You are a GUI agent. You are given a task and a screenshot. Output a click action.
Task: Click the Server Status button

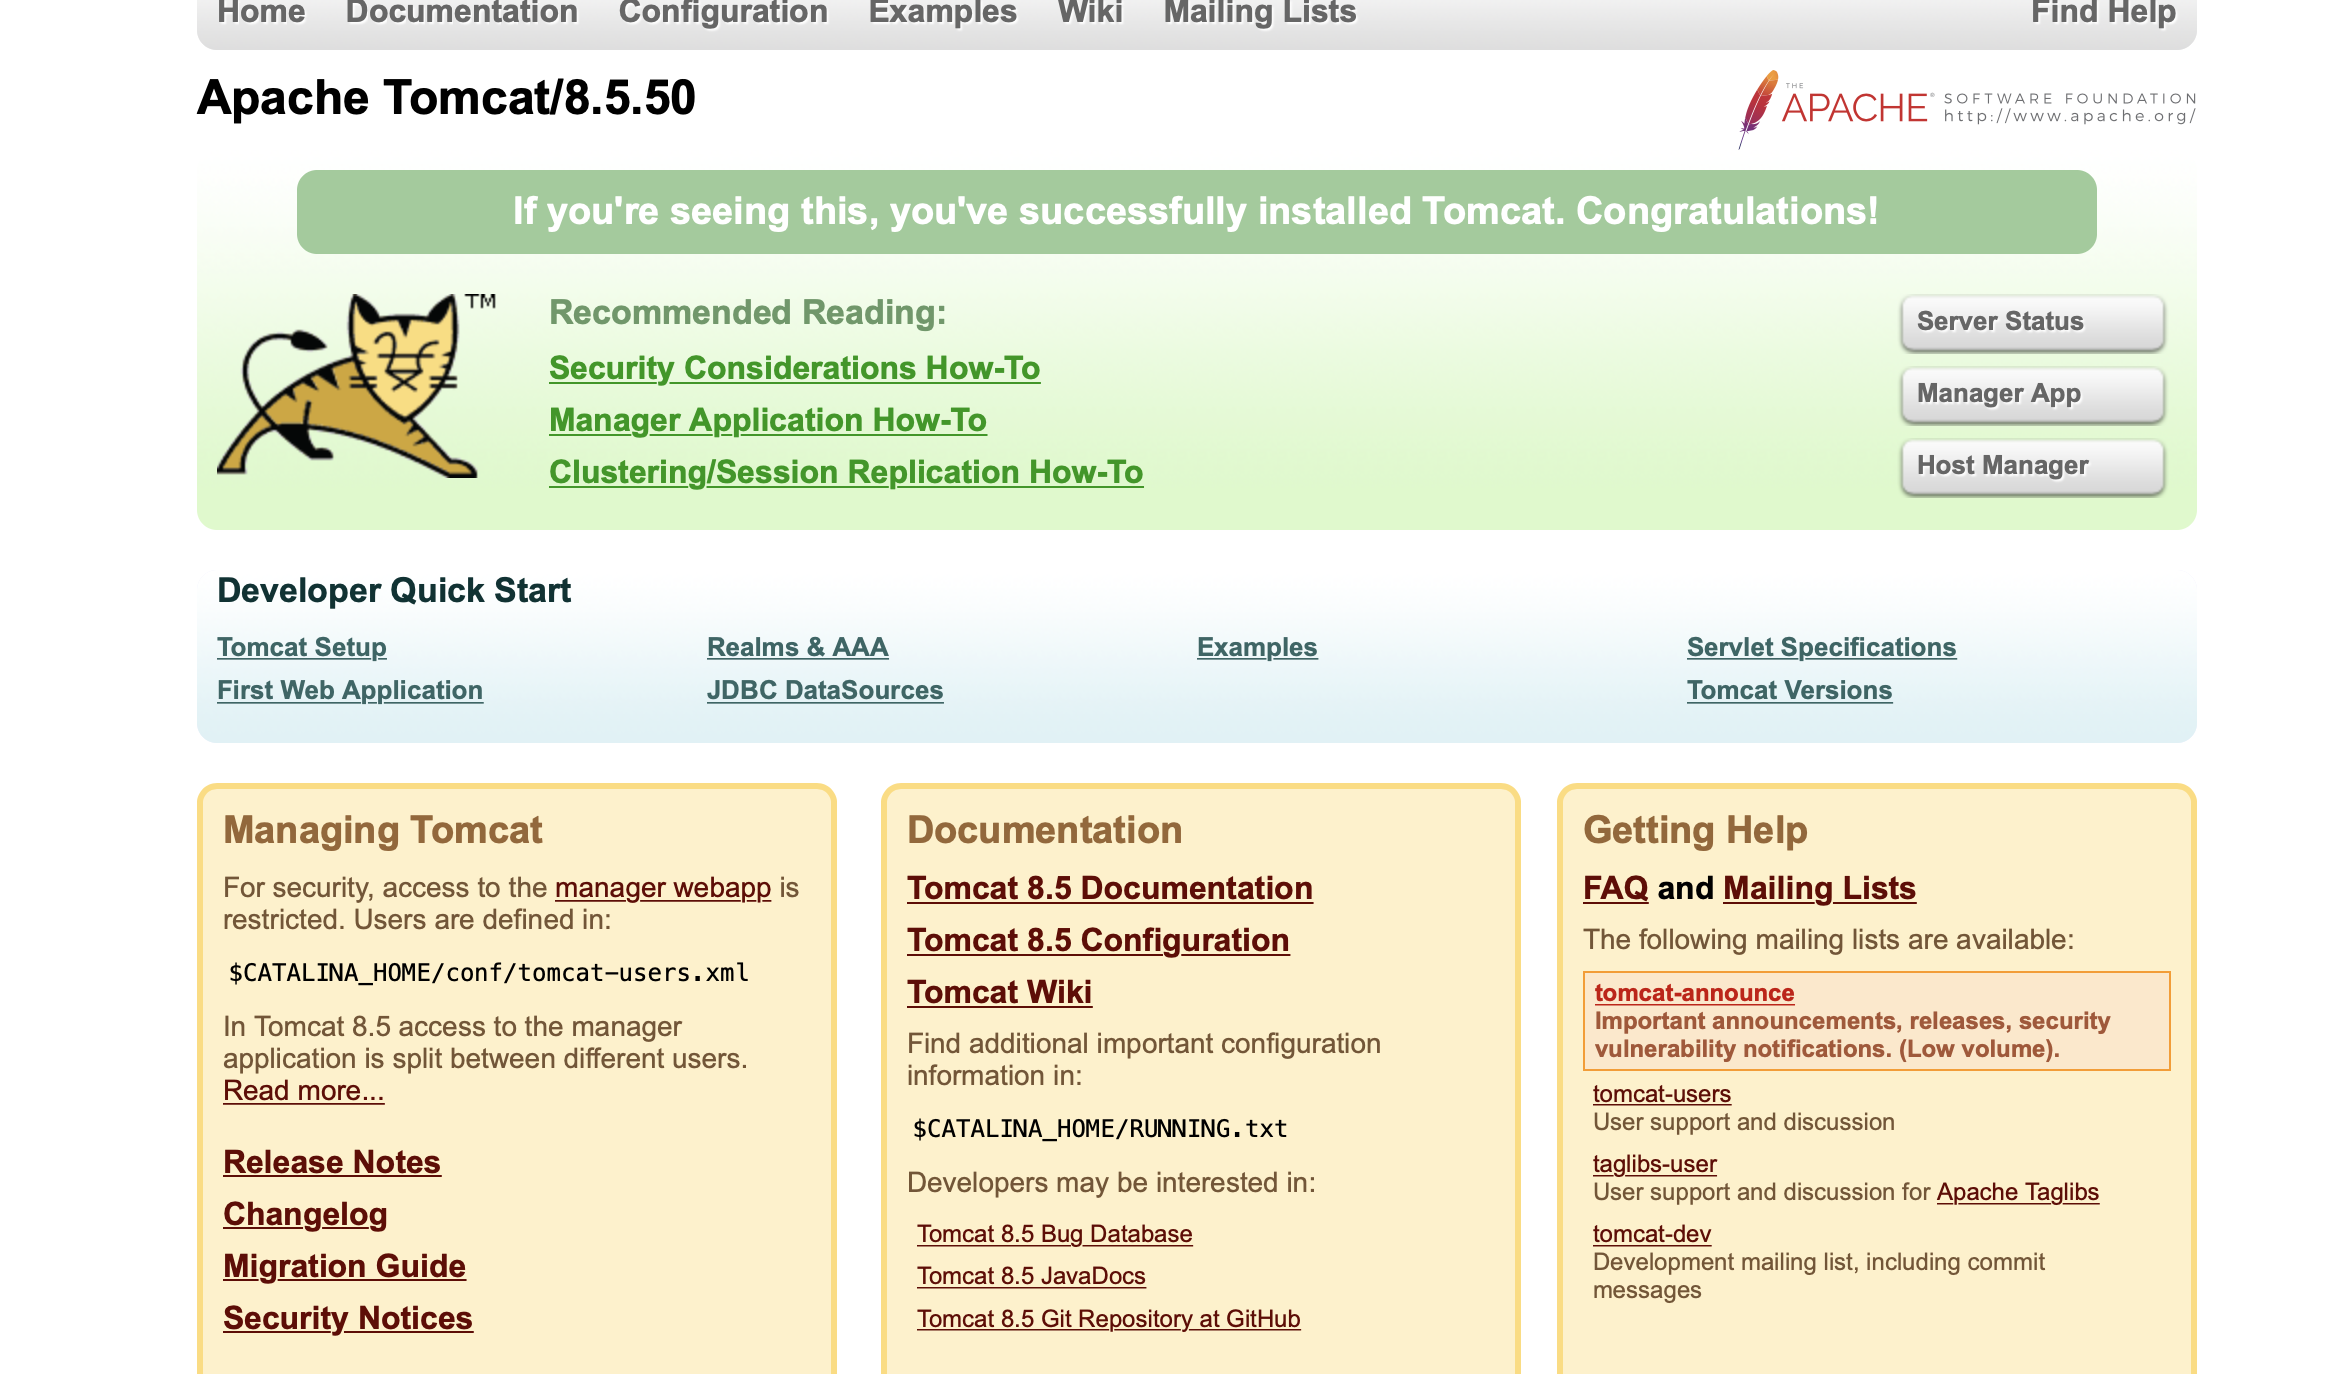tap(2032, 322)
